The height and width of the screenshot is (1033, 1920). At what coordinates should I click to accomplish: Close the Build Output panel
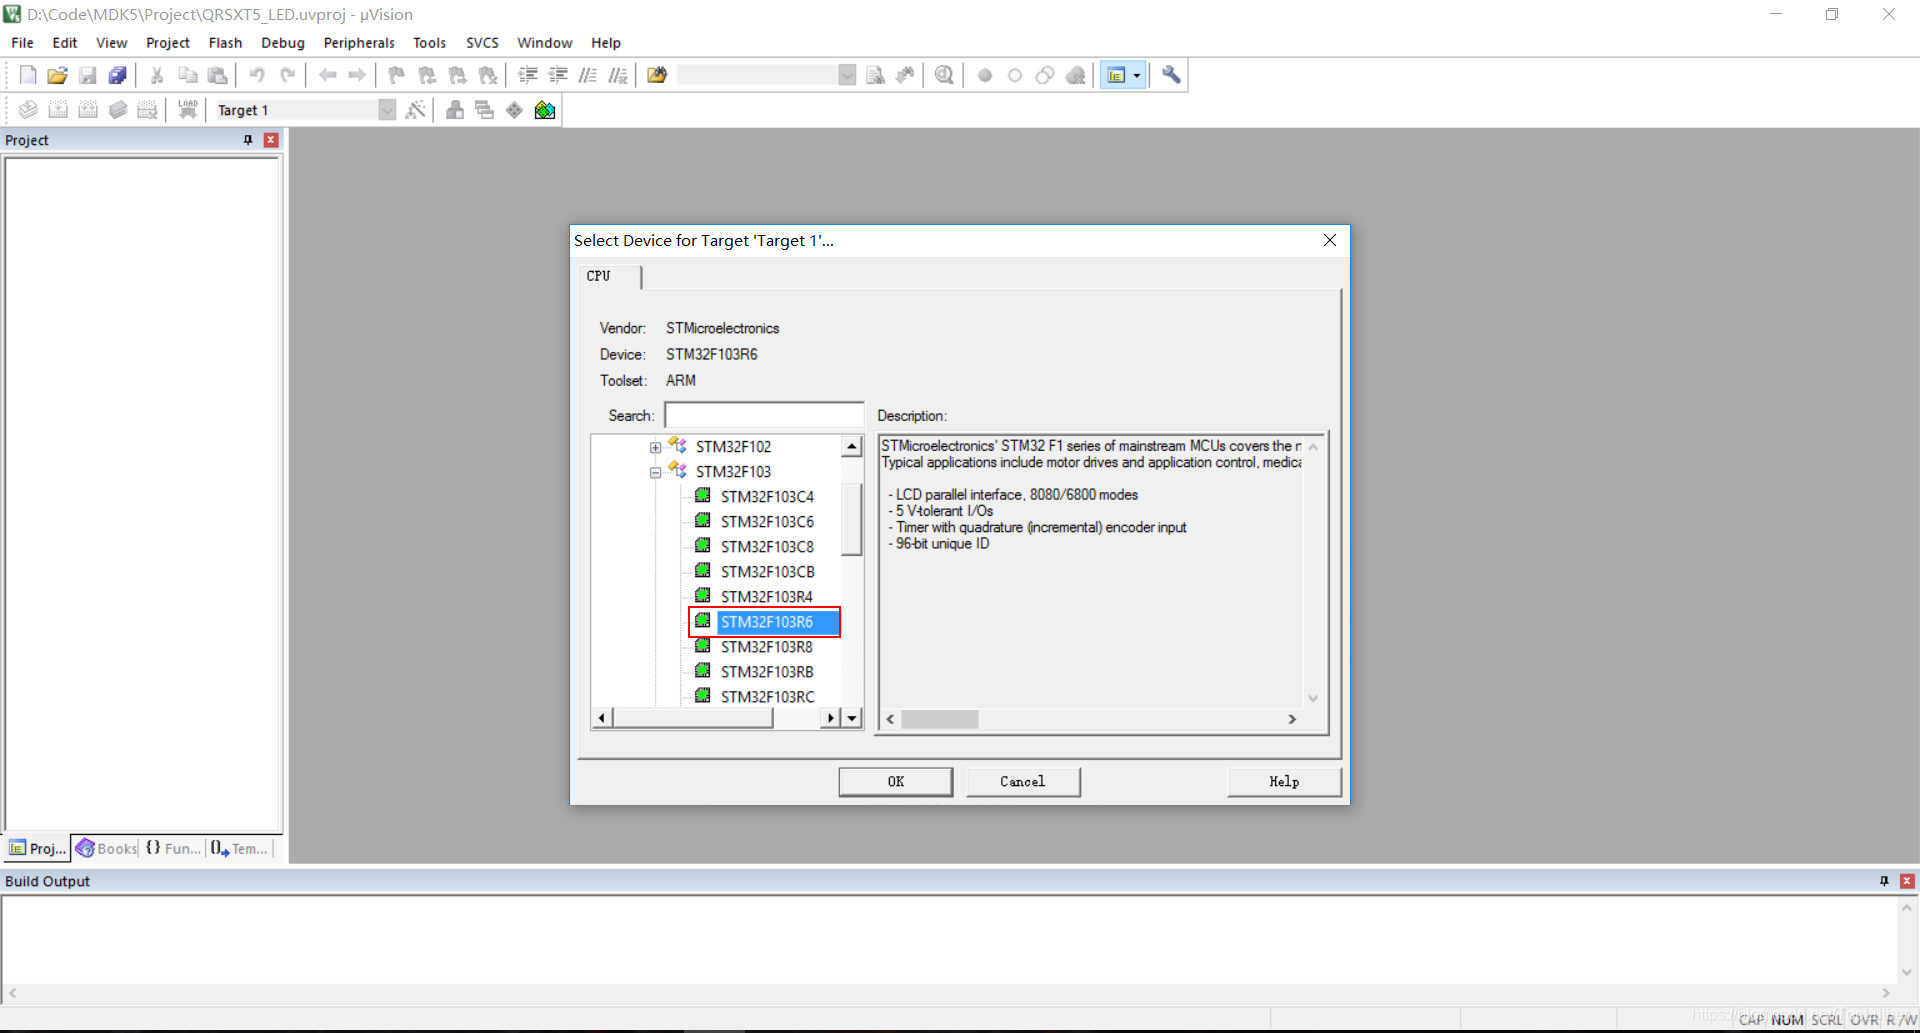(x=1907, y=881)
